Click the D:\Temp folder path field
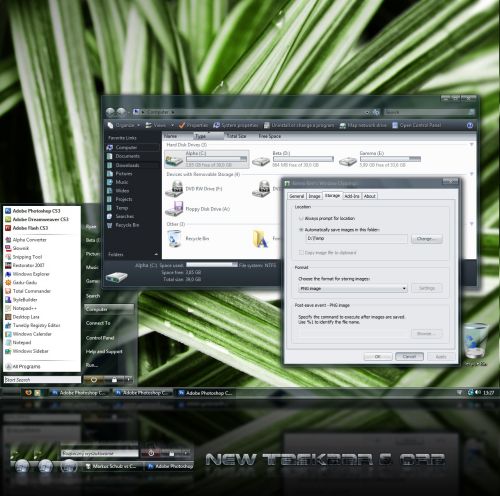Image resolution: width=500 pixels, height=496 pixels. tap(356, 238)
